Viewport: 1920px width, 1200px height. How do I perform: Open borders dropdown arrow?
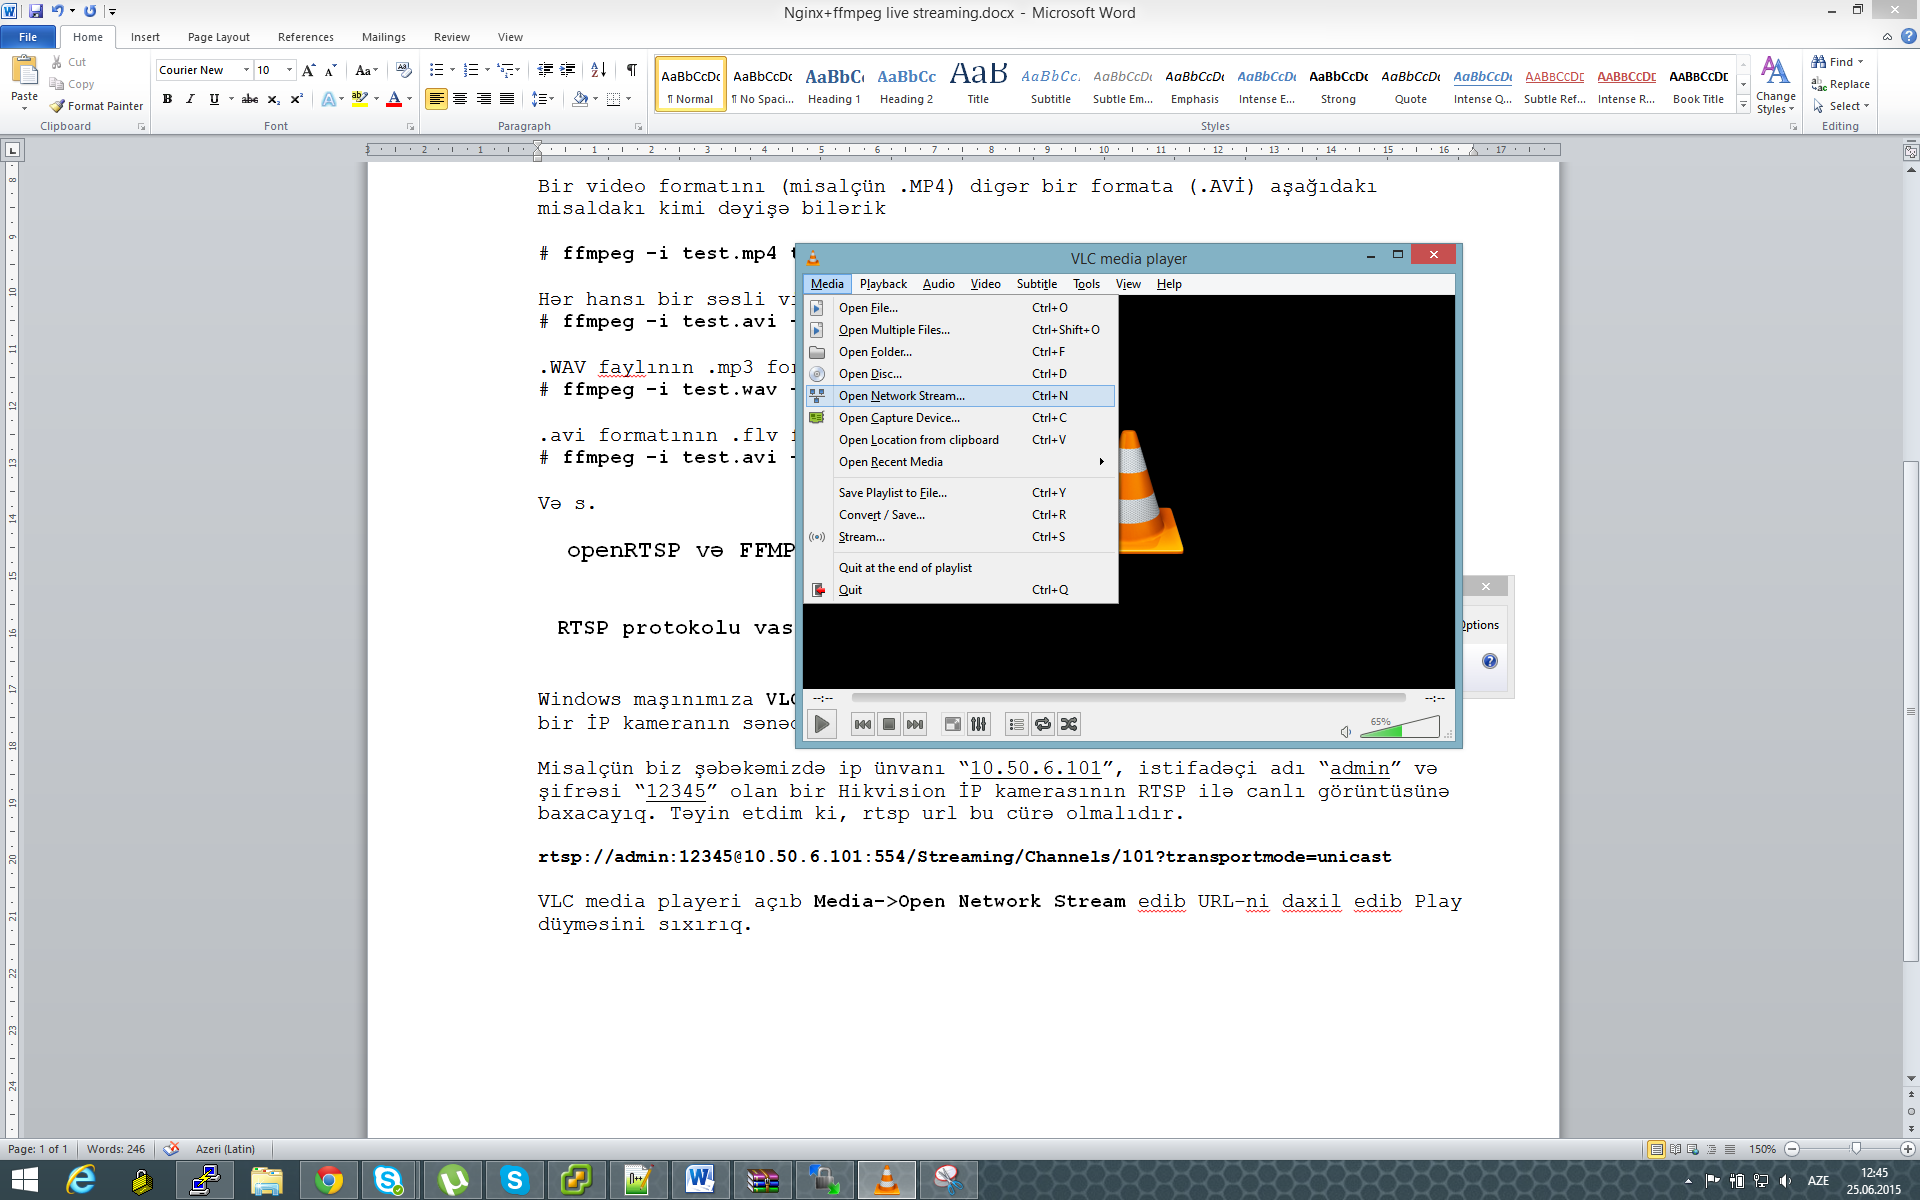[629, 99]
